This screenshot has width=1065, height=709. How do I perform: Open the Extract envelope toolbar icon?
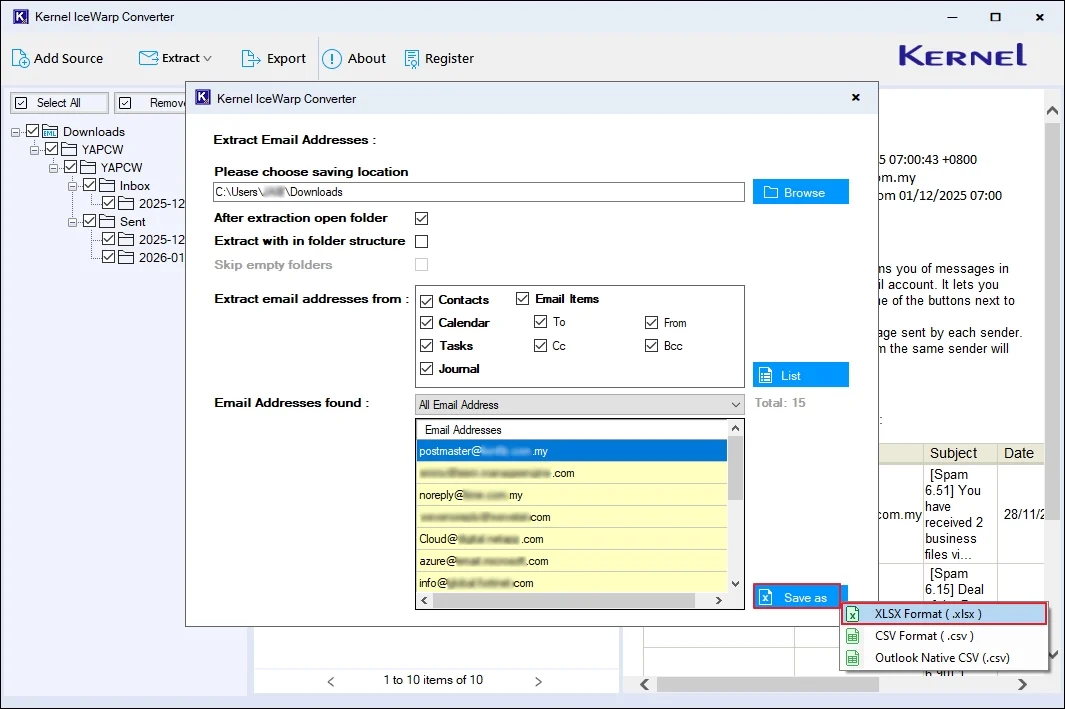[x=149, y=58]
